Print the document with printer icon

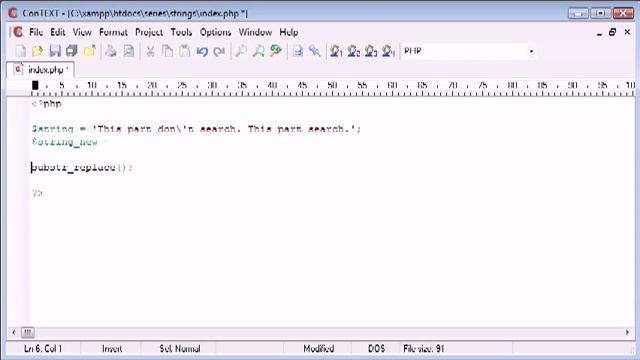click(x=111, y=51)
